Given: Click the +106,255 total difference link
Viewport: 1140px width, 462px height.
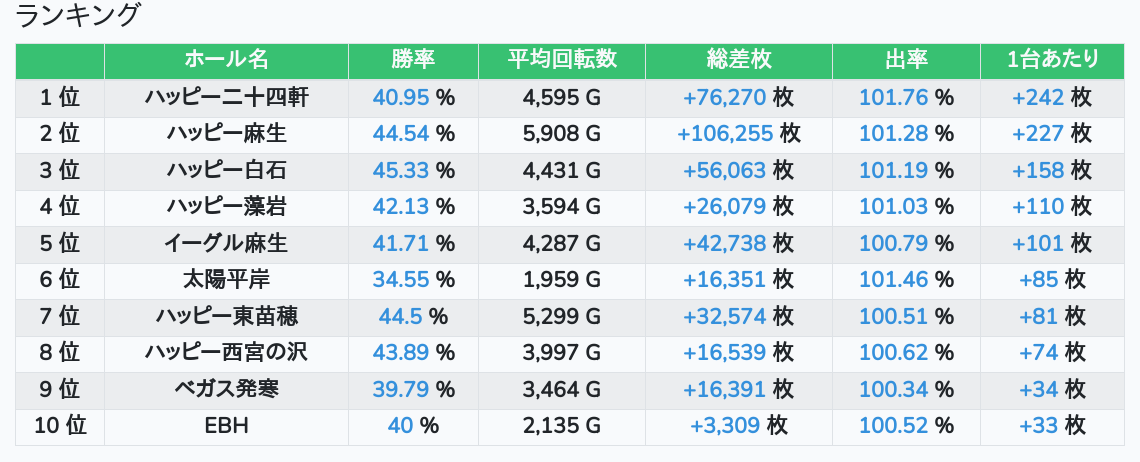Looking at the screenshot, I should click(725, 134).
